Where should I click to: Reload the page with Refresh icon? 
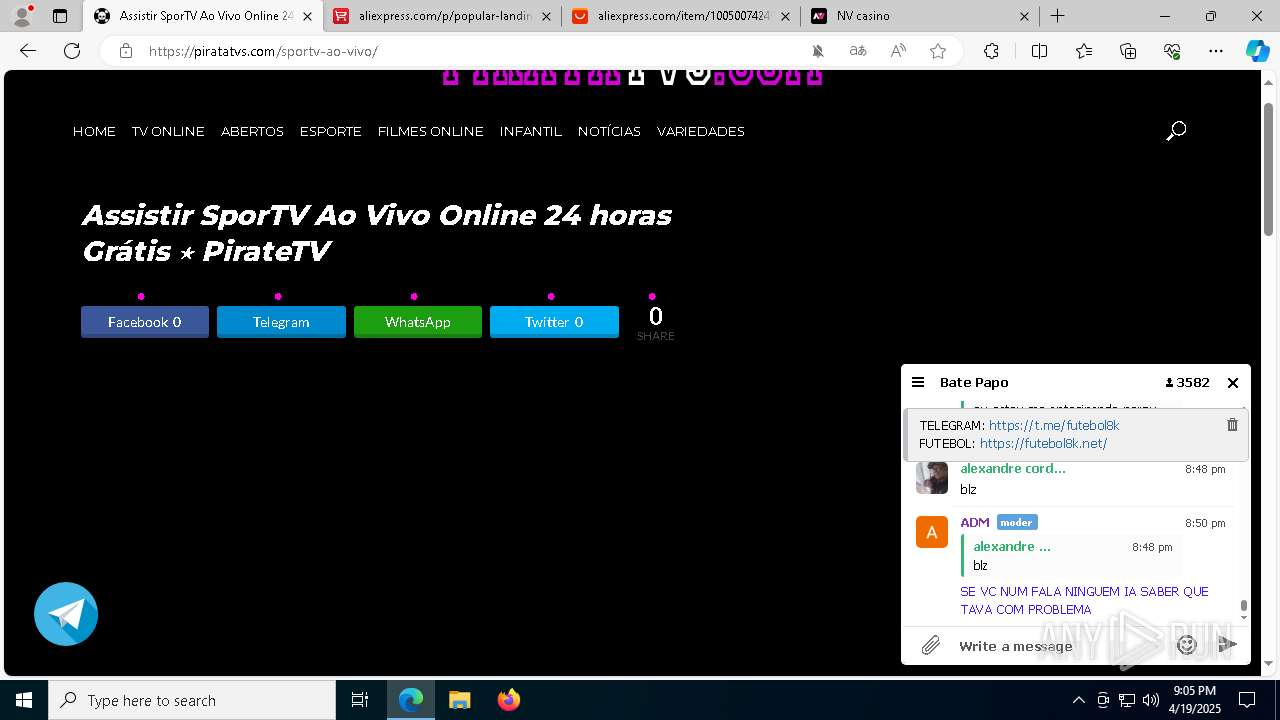(72, 51)
